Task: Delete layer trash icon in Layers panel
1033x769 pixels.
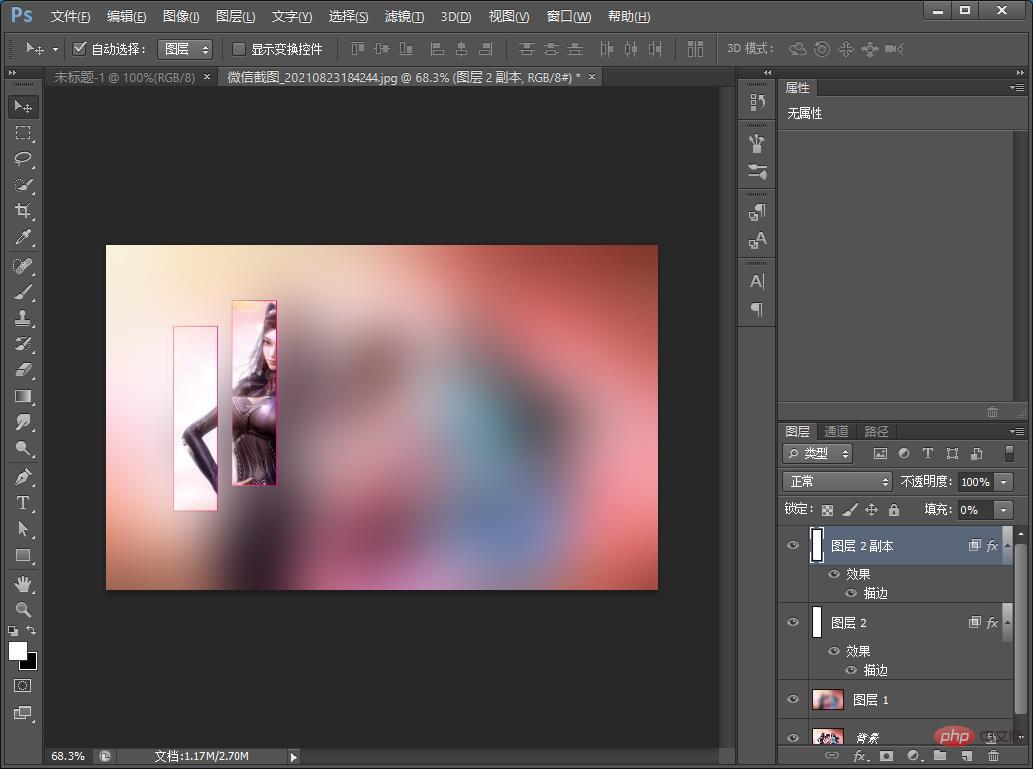Action: pos(993,756)
